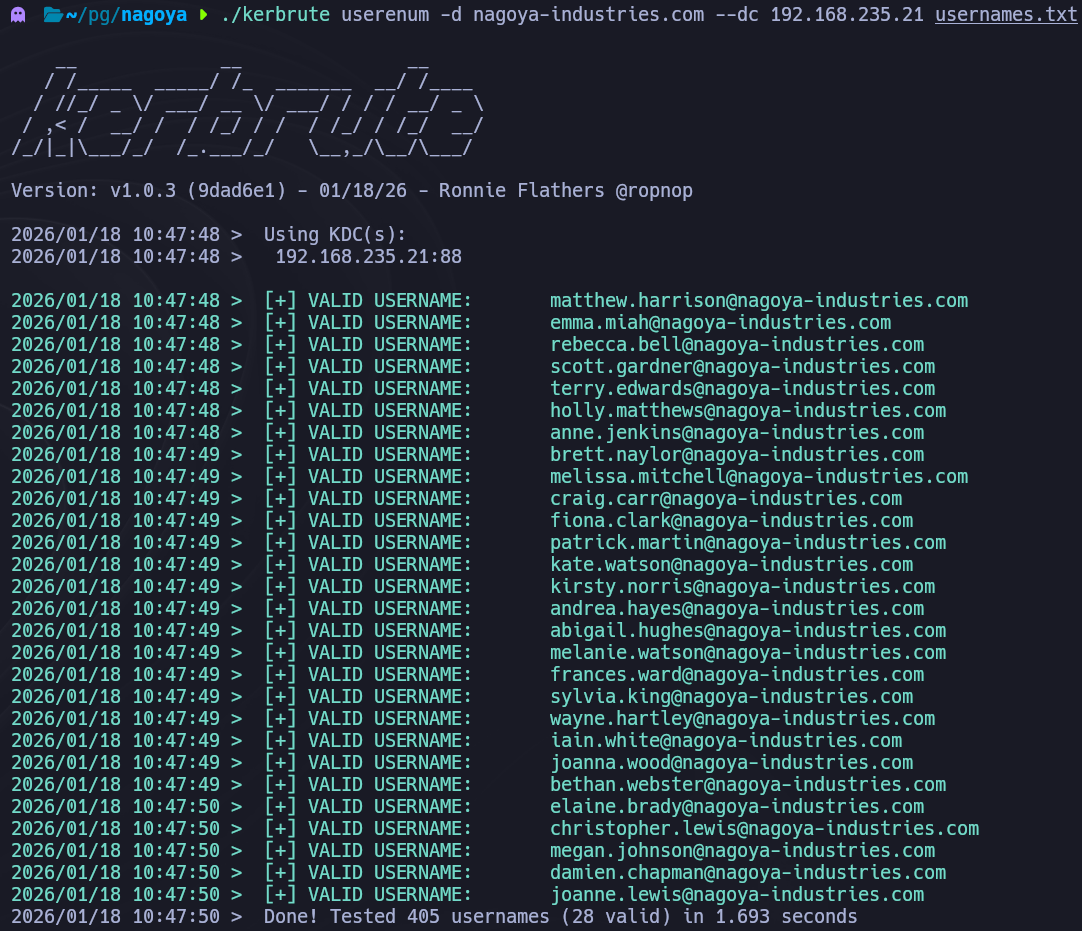1082x931 pixels.
Task: Click craig.carr@nagoya-industries.com entry
Action: point(725,498)
